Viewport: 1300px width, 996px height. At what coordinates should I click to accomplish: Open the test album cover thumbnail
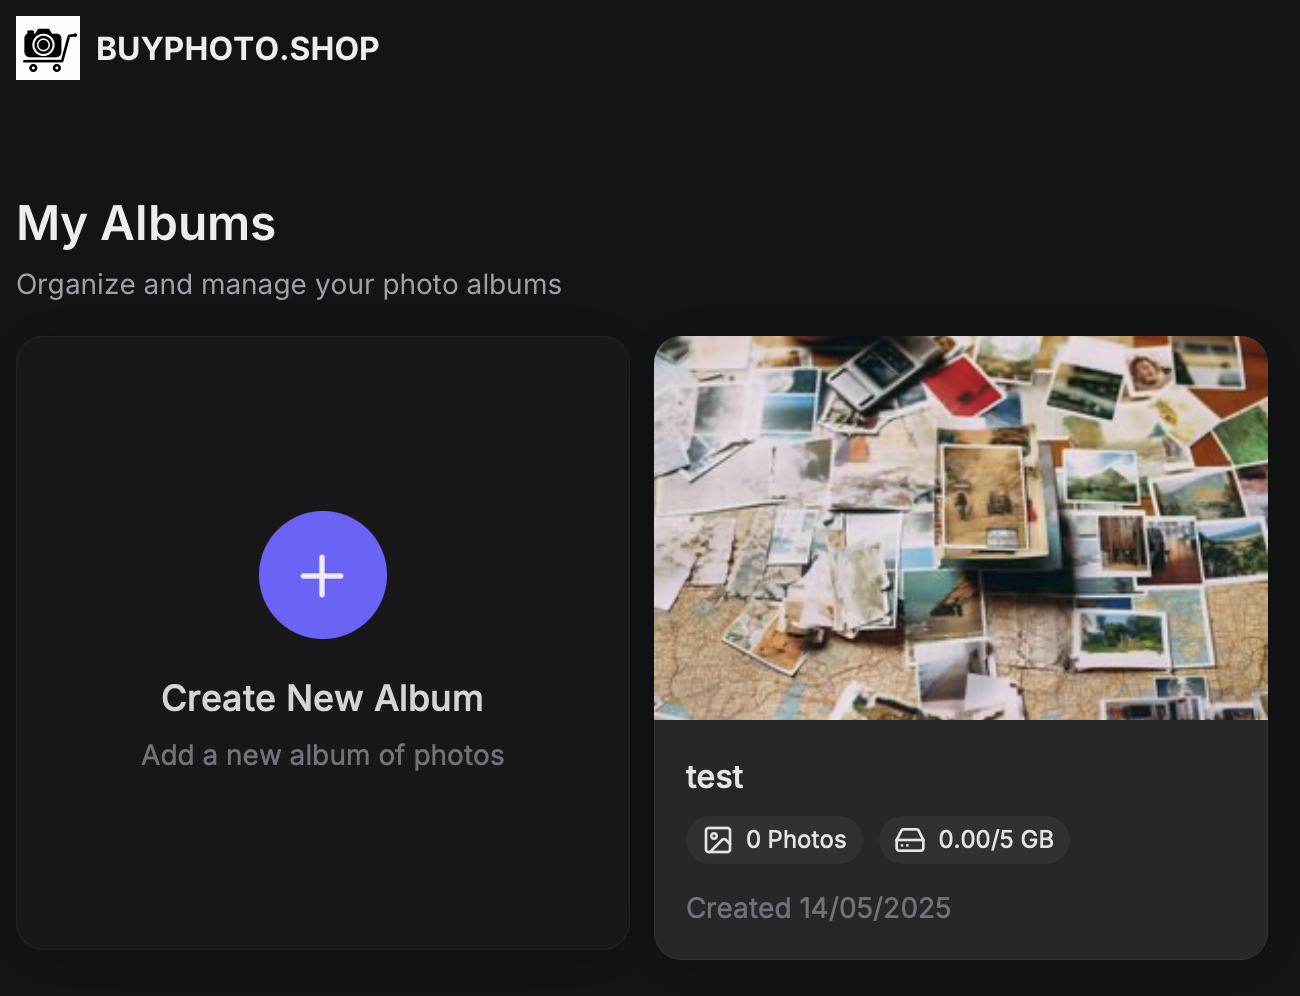coord(961,528)
